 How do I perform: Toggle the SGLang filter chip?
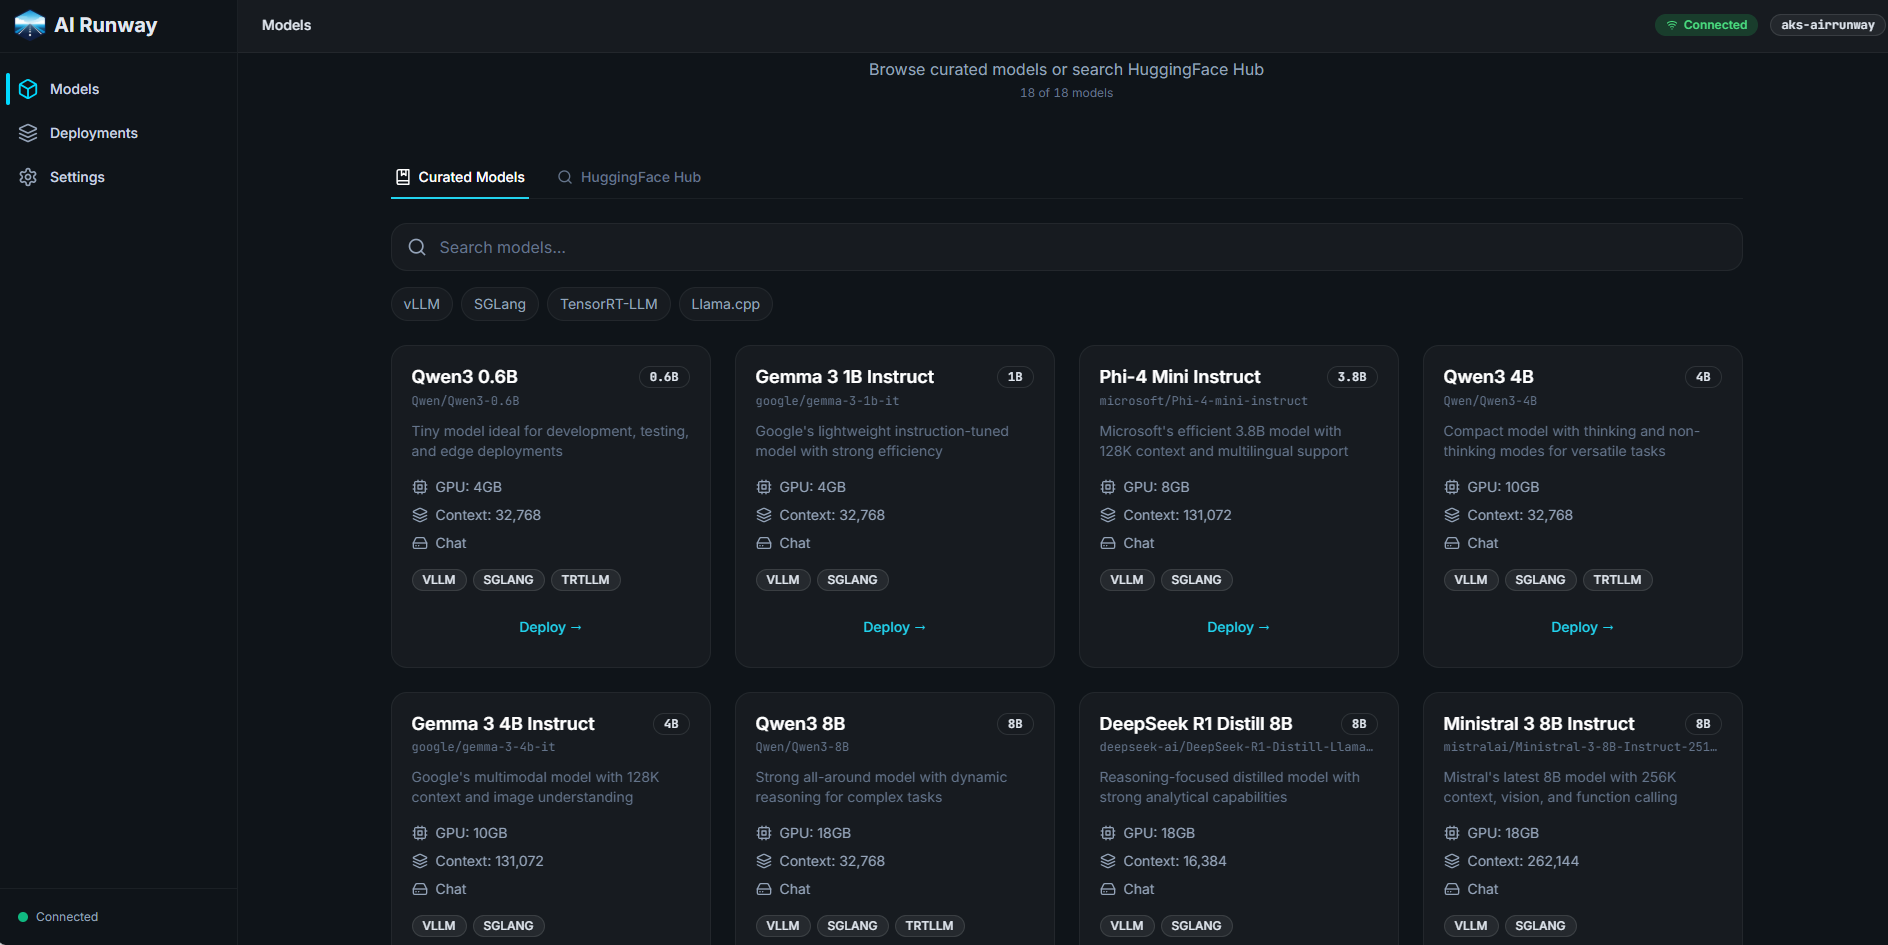pos(500,304)
